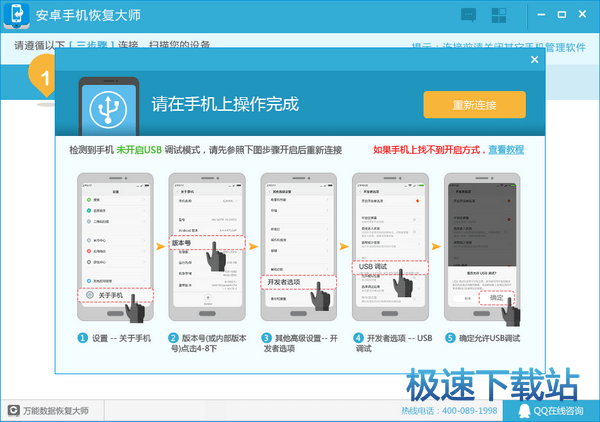The width and height of the screenshot is (600, 422).
Task: Click the caption 开发者选项 -- USB调试
Action: (394, 343)
